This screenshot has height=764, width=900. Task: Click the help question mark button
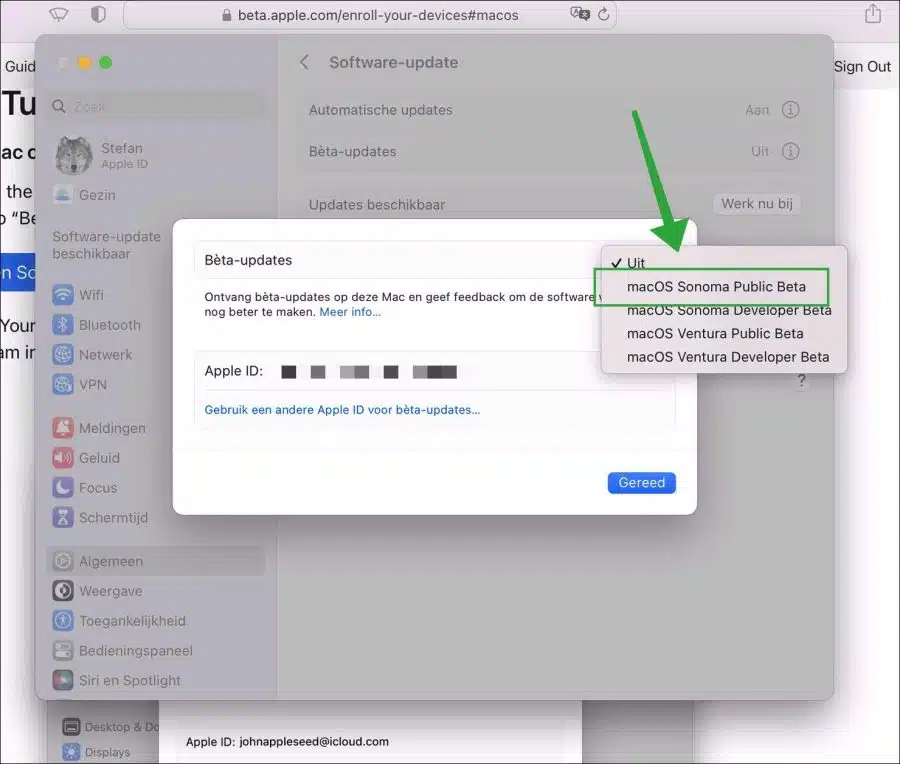point(801,381)
